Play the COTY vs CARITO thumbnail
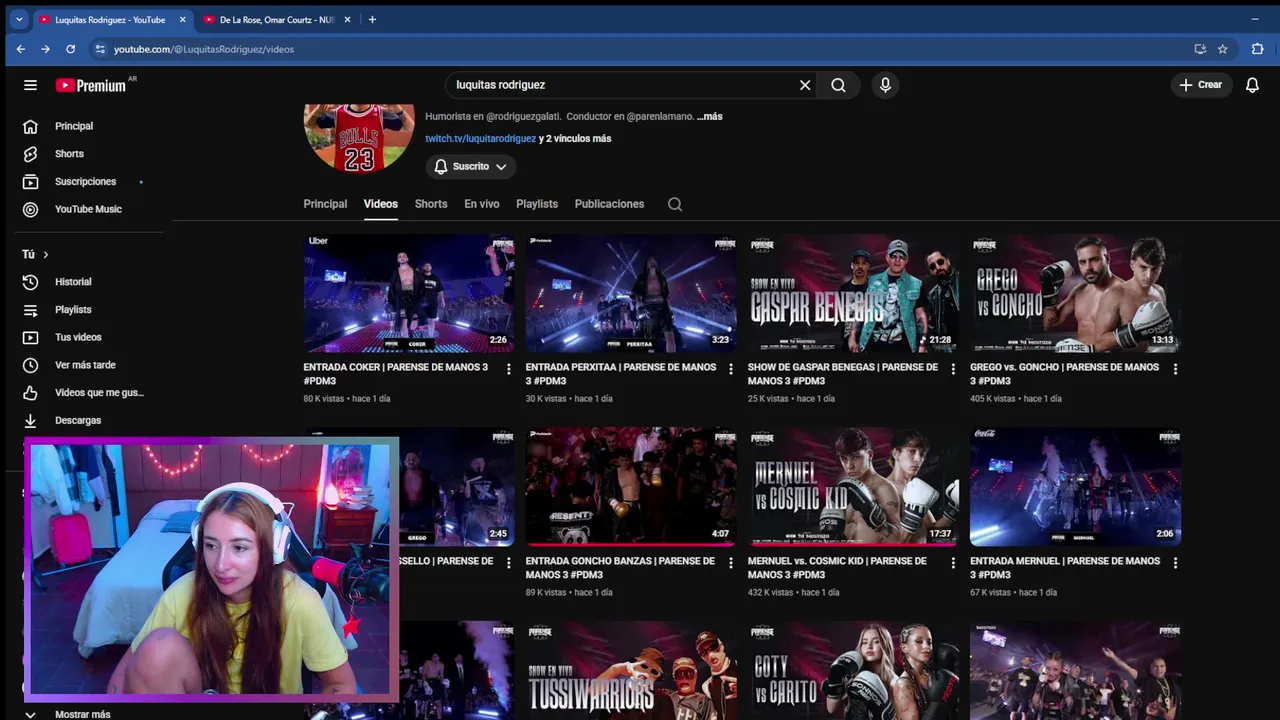1280x720 pixels. (x=853, y=671)
